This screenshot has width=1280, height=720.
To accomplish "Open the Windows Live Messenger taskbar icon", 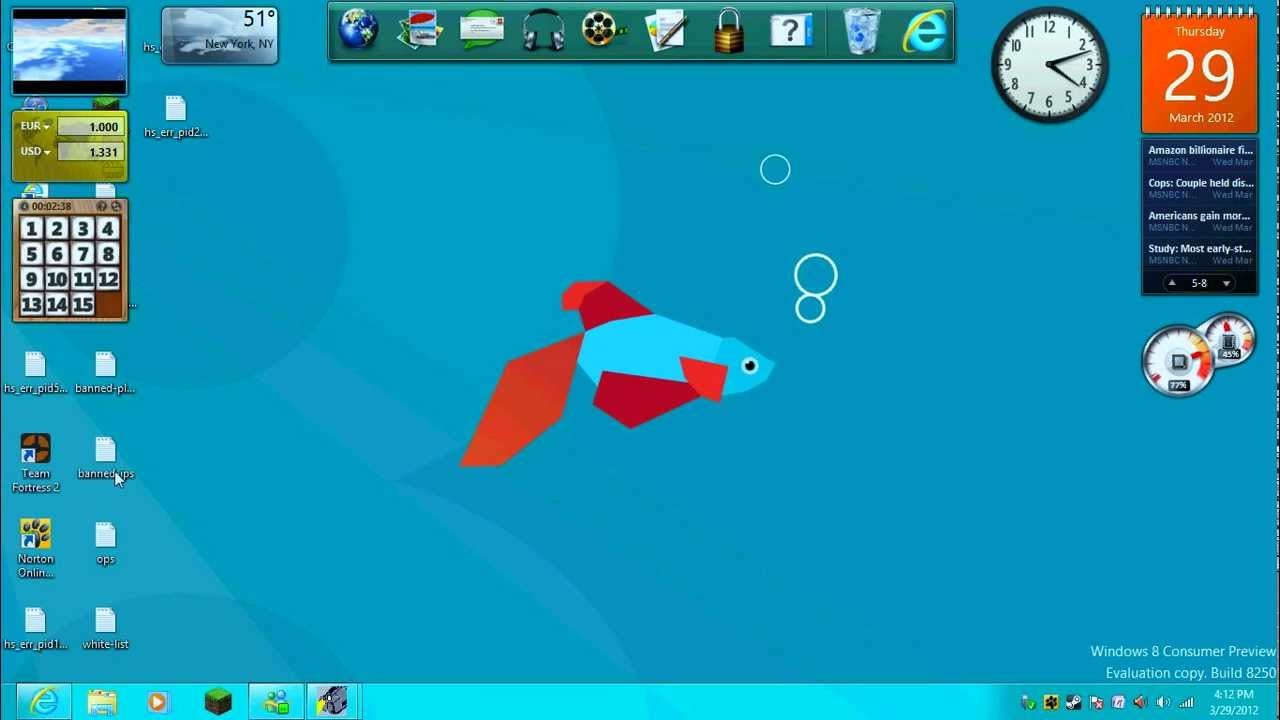I will 276,702.
